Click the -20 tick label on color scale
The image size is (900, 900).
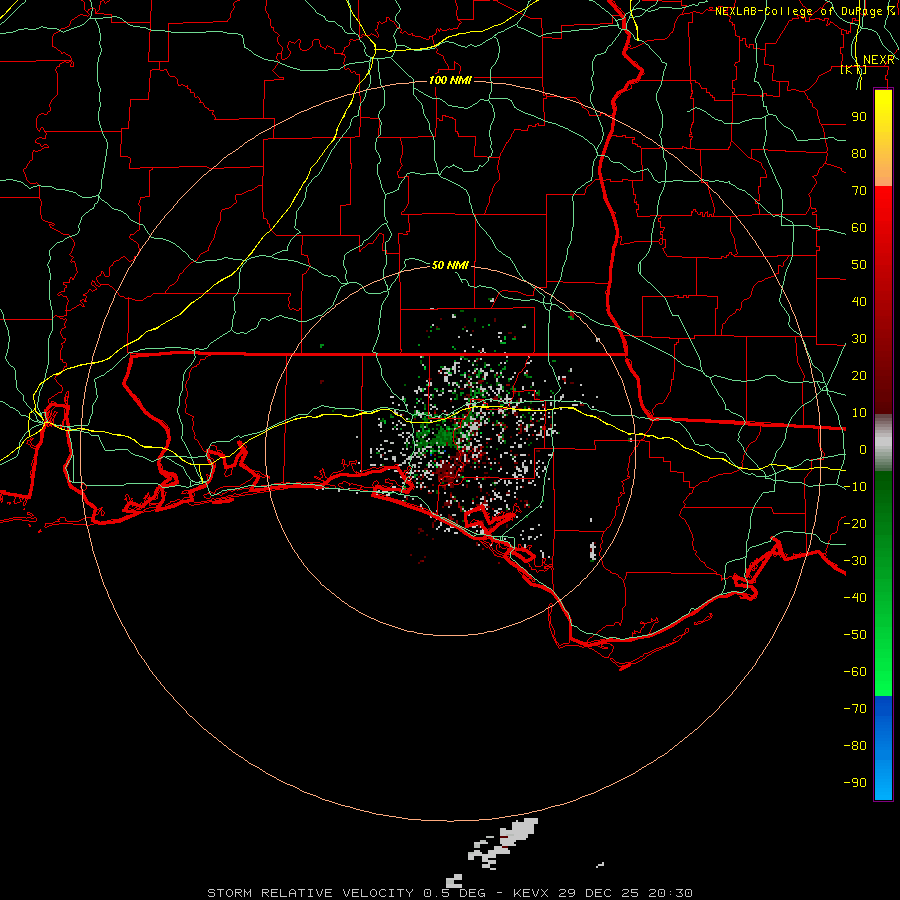click(855, 524)
